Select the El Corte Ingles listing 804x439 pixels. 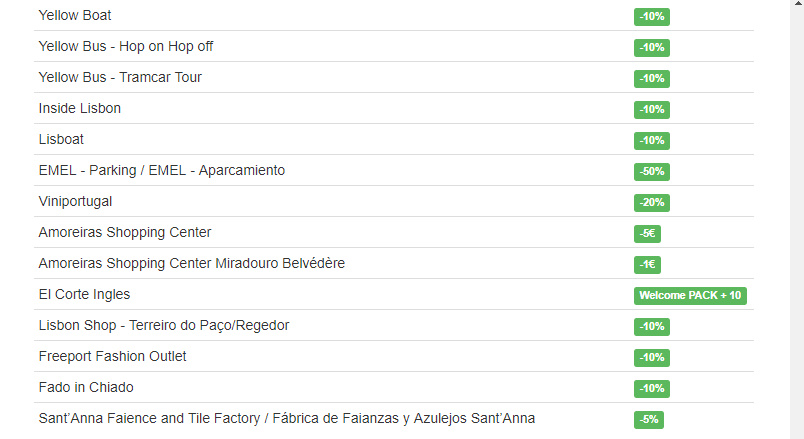click(84, 294)
